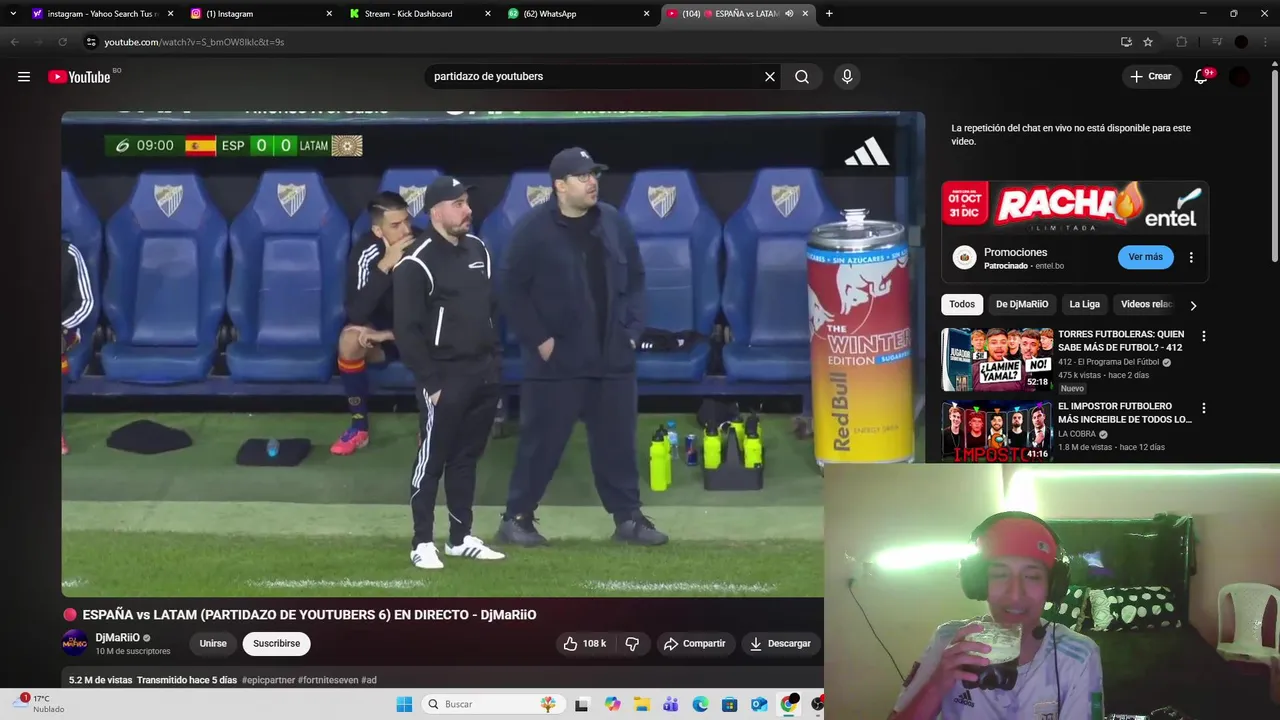Clear the search box text
This screenshot has width=1280, height=720.
pos(770,77)
